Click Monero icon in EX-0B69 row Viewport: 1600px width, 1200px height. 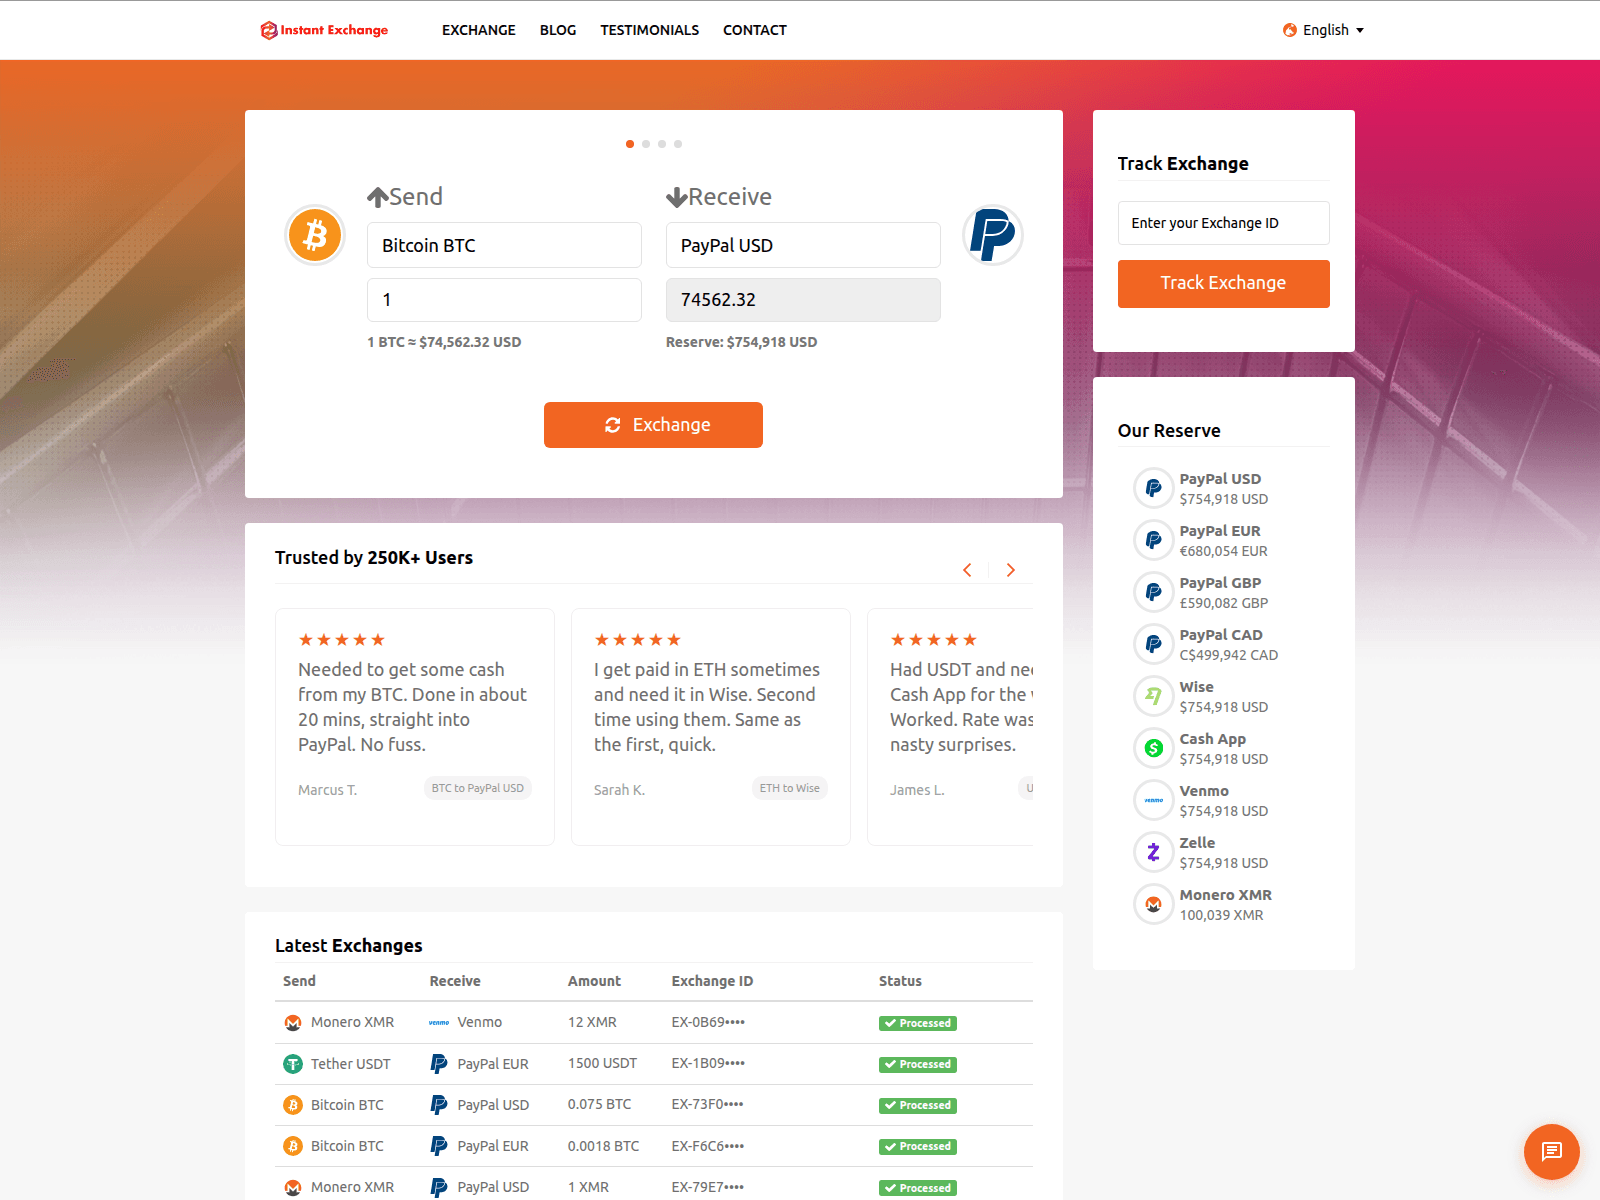[293, 1023]
